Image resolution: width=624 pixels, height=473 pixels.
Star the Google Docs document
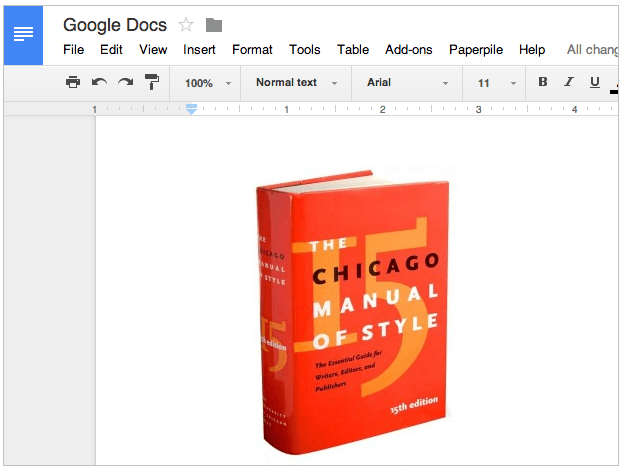point(186,25)
